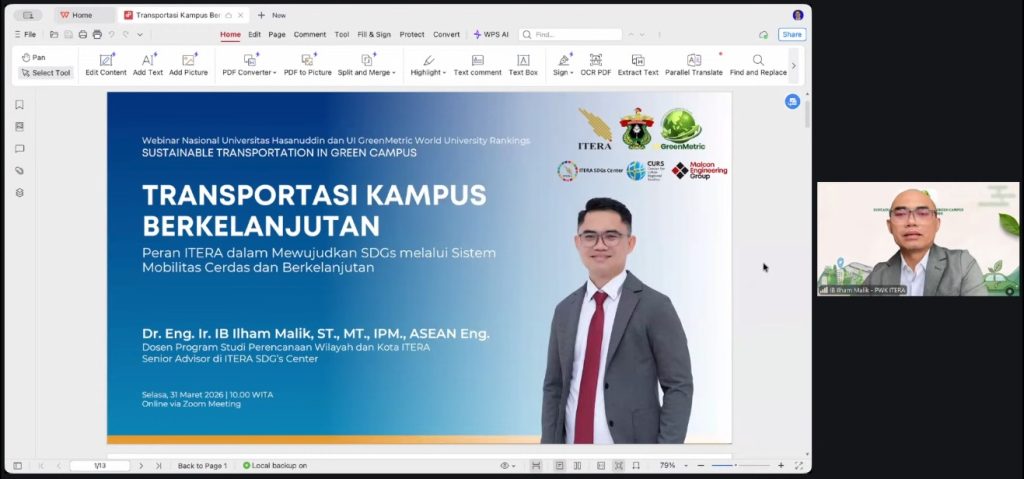Click the Add Picture tool
The height and width of the screenshot is (479, 1024).
[x=188, y=65]
